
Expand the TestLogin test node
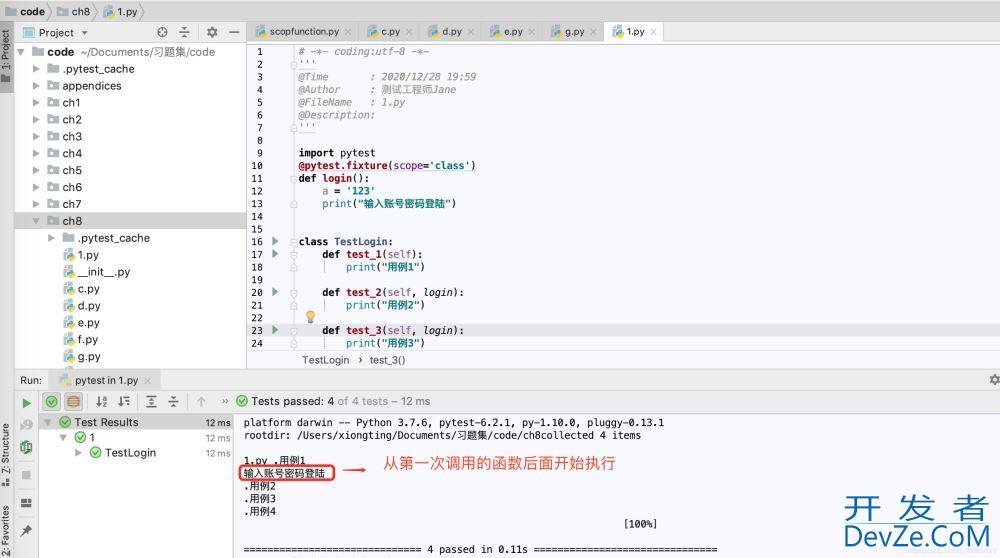[78, 453]
